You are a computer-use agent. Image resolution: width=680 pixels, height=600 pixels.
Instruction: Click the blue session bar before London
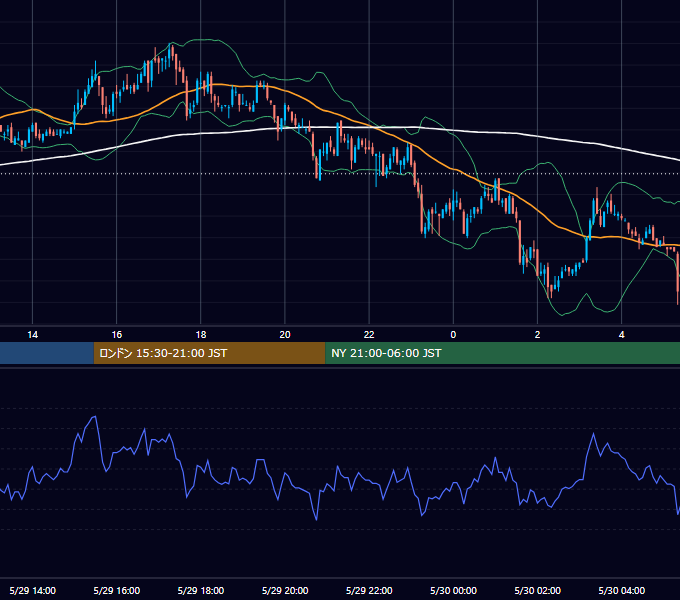47,353
